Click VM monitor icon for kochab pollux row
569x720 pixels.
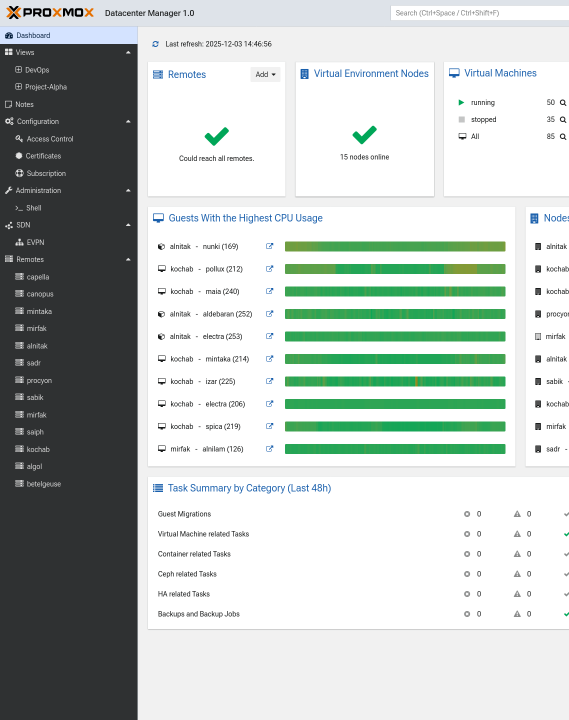click(x=162, y=269)
